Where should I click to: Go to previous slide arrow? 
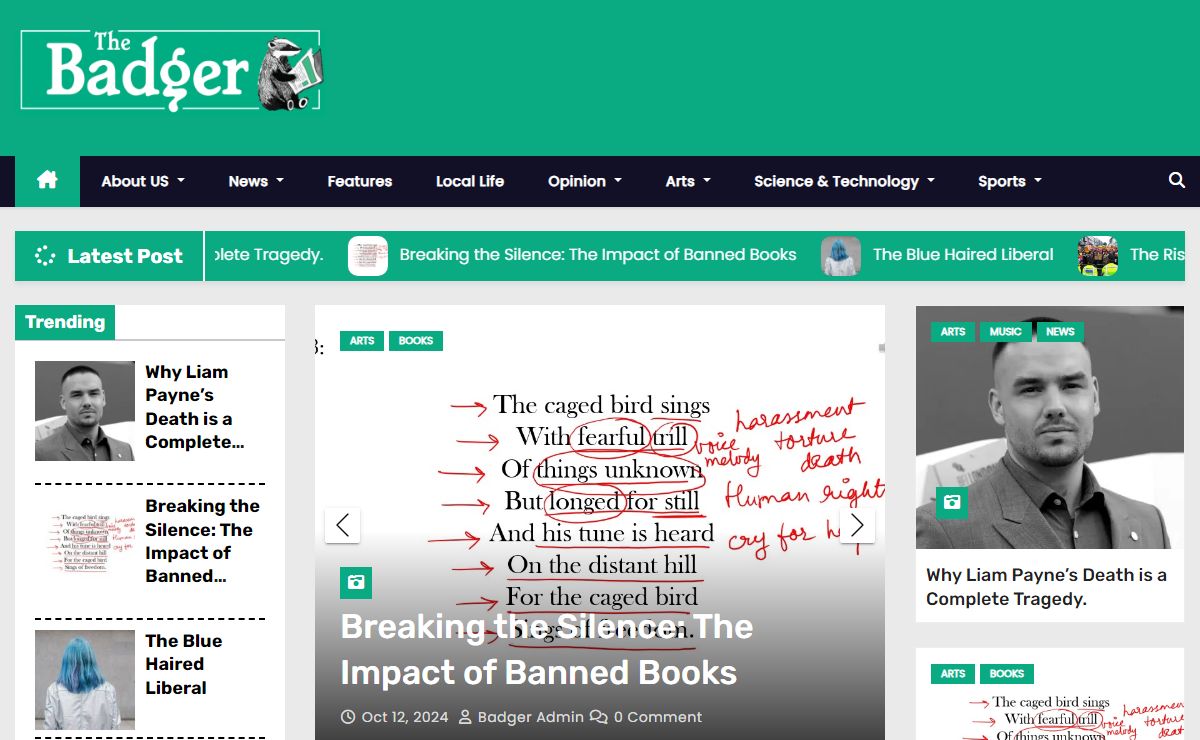pyautogui.click(x=342, y=525)
